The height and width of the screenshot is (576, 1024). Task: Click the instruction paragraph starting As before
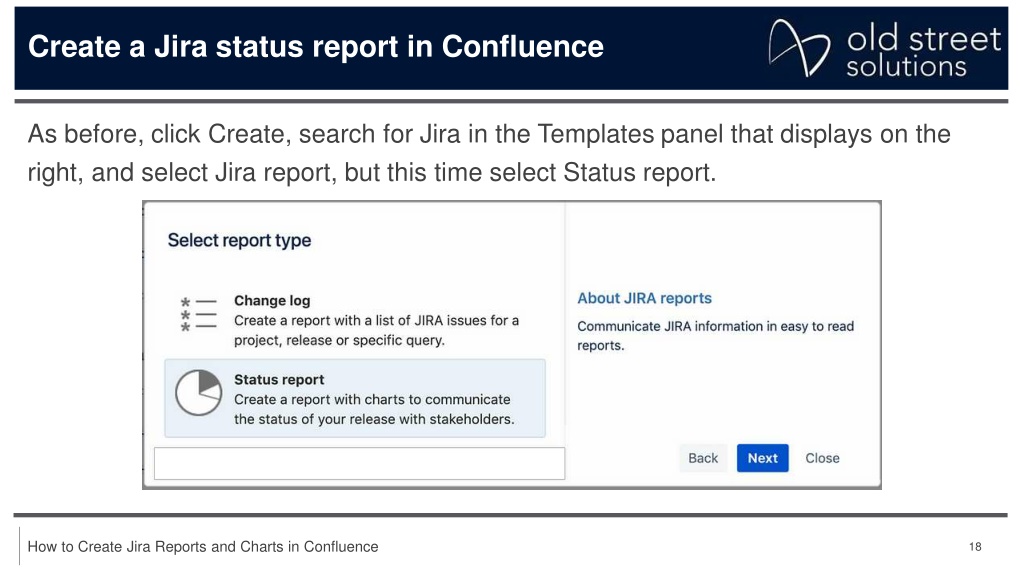click(488, 153)
